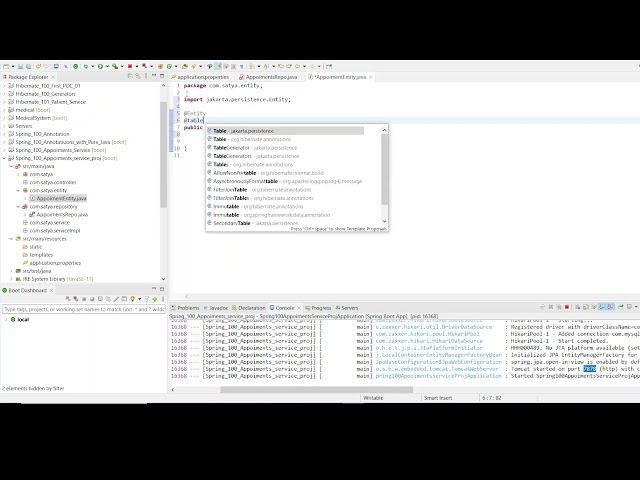Image resolution: width=640 pixels, height=480 pixels.
Task: Select AppoimentEntity.java in Package Explorer
Action: coord(61,198)
